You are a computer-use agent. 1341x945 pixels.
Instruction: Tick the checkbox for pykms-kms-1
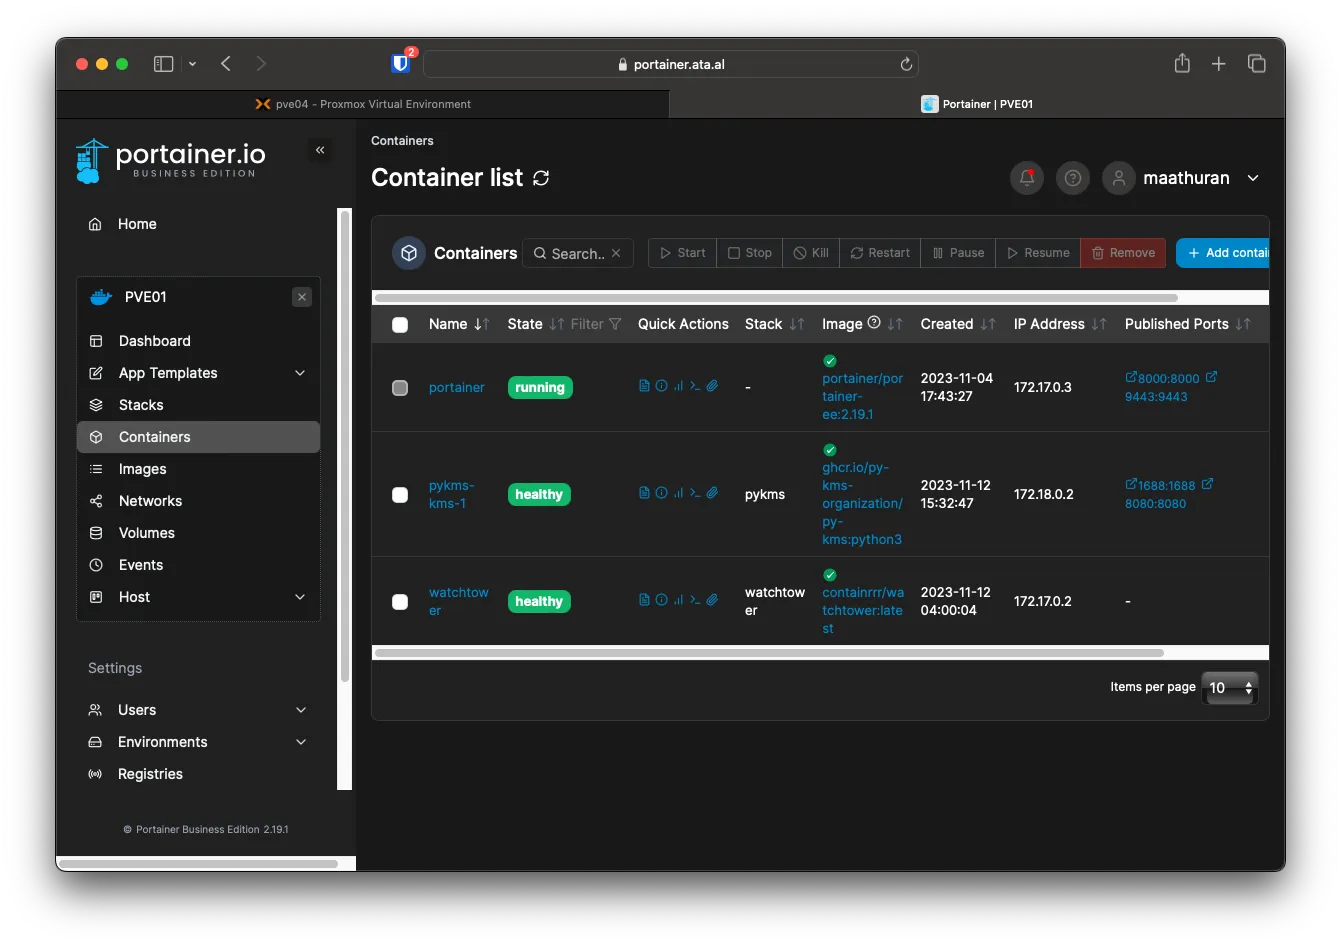tap(400, 495)
